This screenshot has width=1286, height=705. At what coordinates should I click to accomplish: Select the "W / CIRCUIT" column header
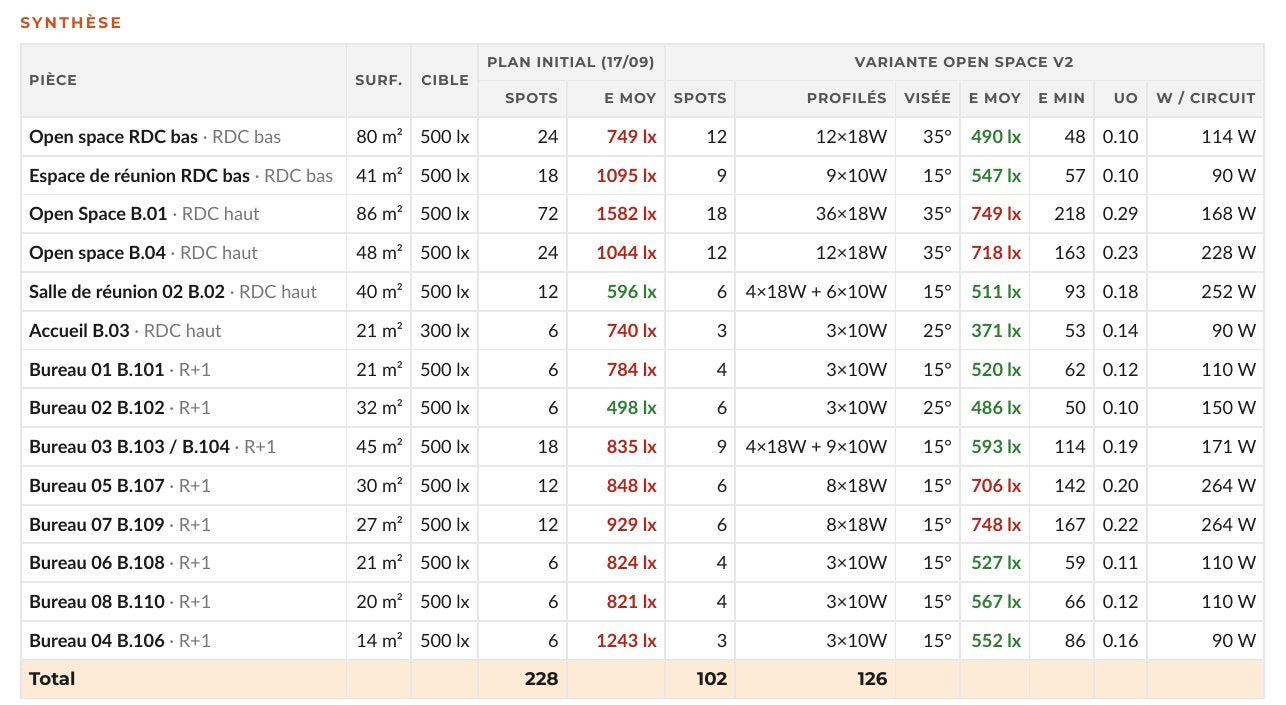click(1206, 98)
